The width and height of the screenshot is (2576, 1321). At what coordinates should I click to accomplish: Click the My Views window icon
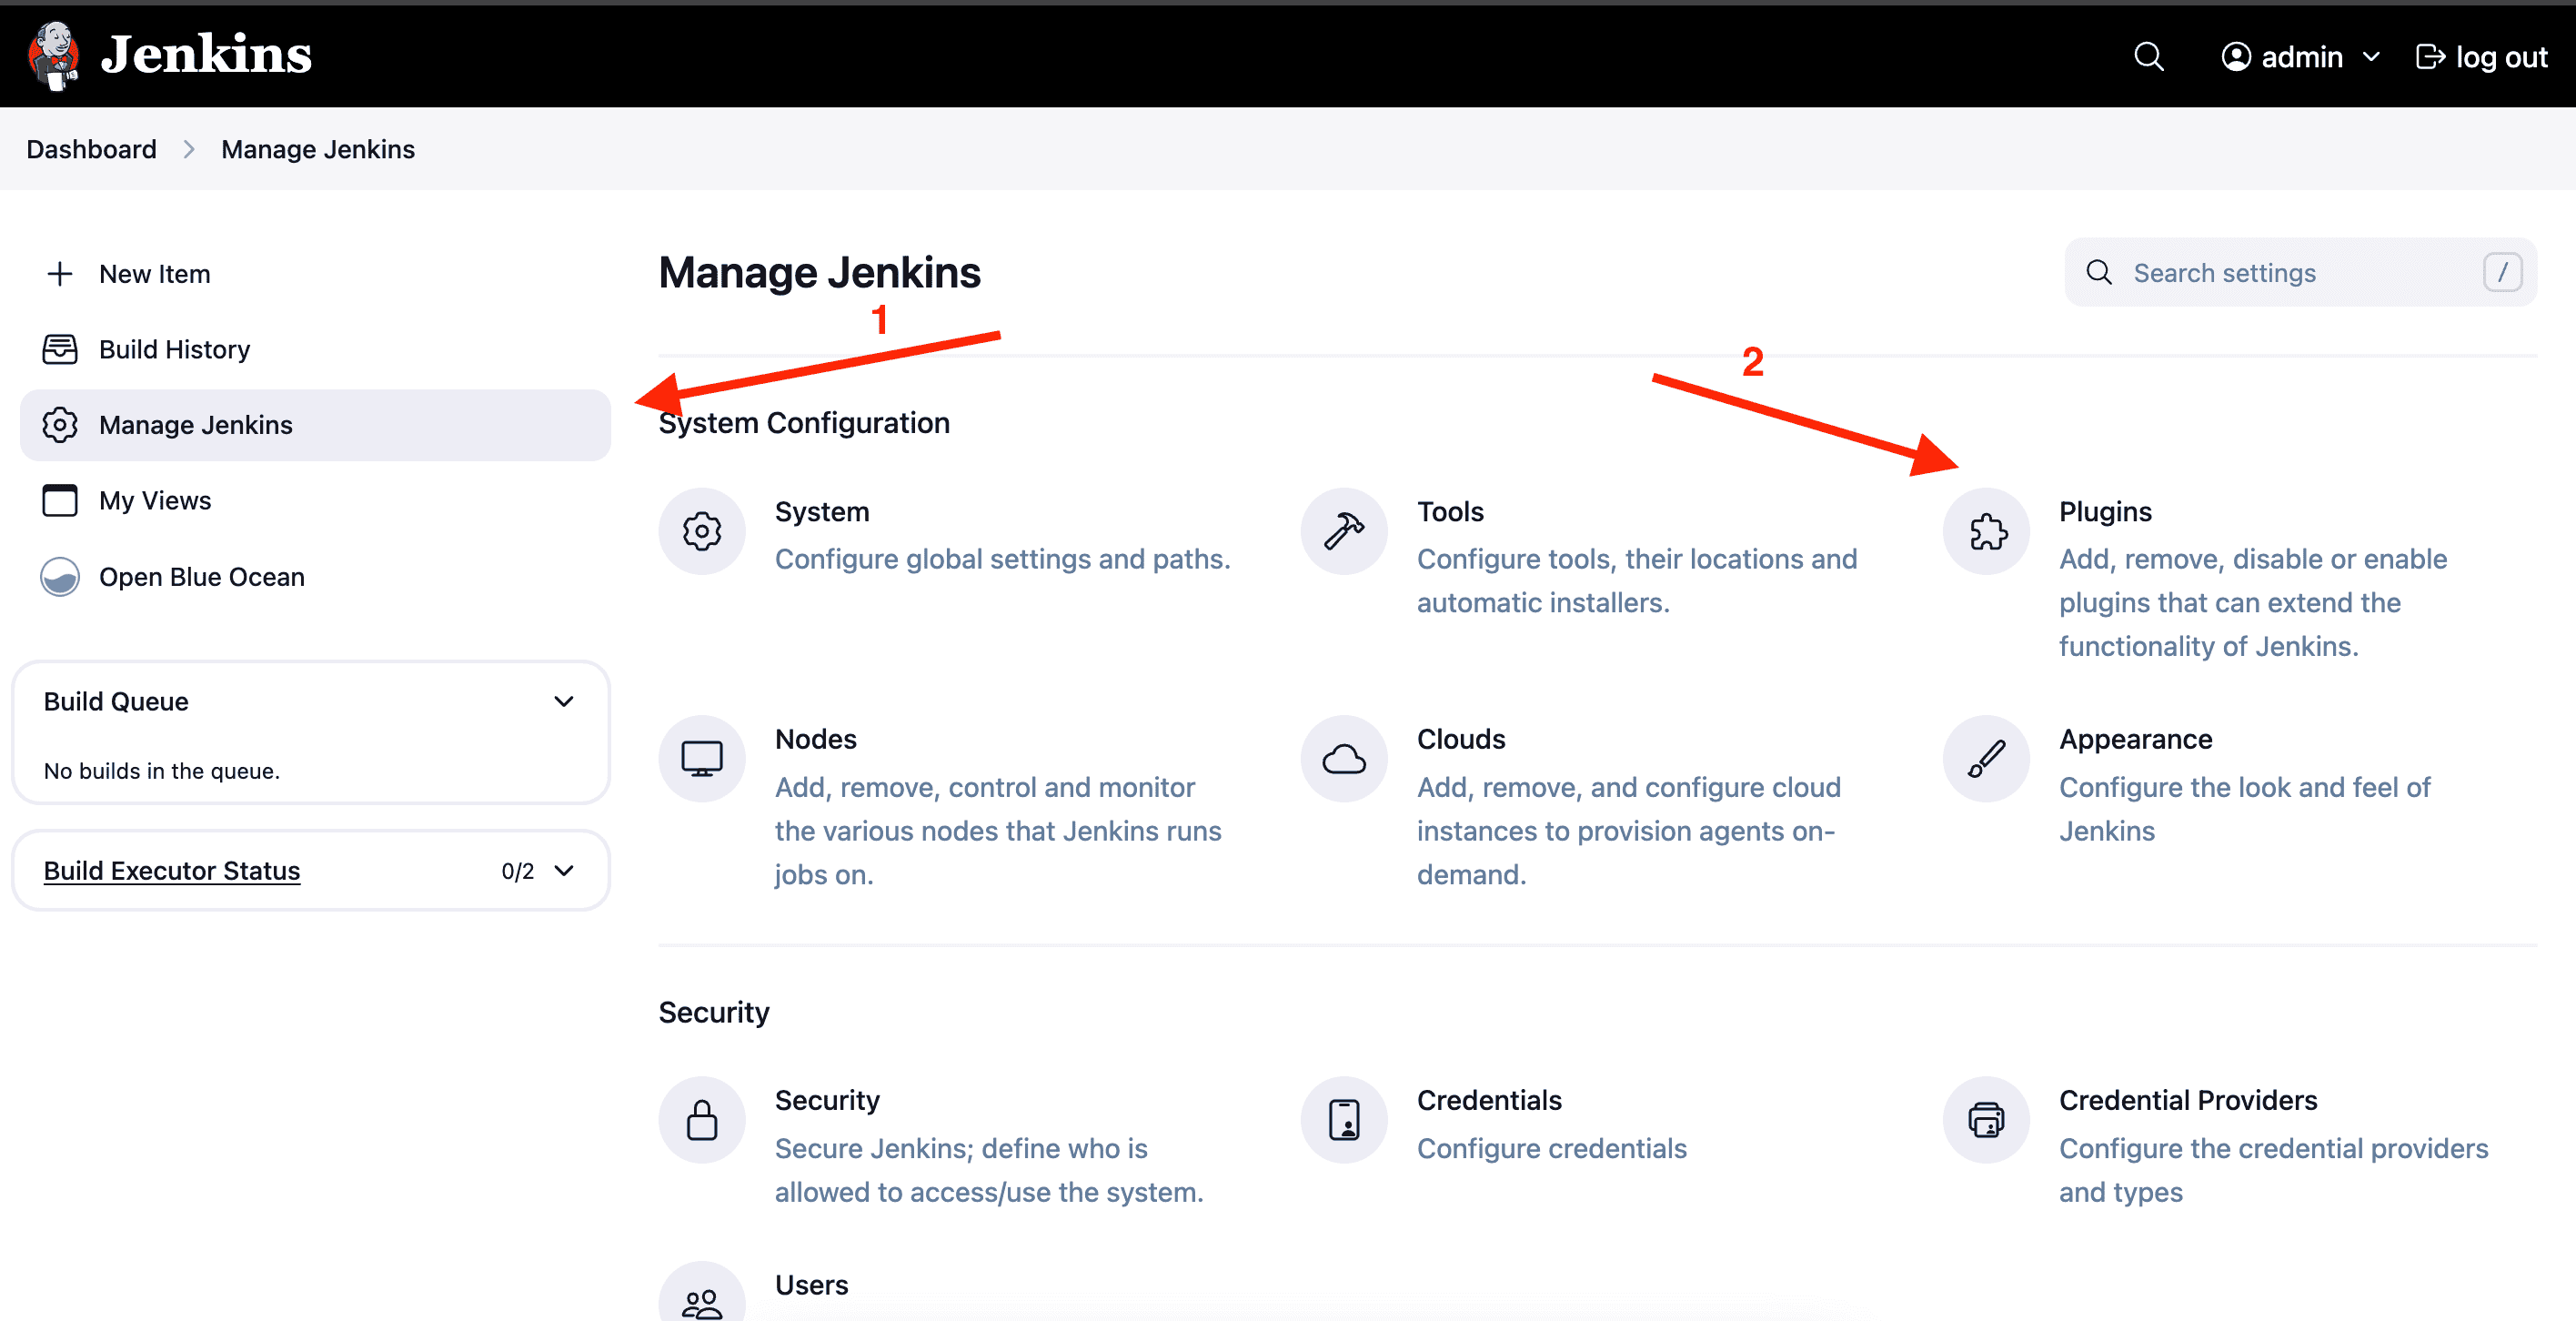pos(60,500)
